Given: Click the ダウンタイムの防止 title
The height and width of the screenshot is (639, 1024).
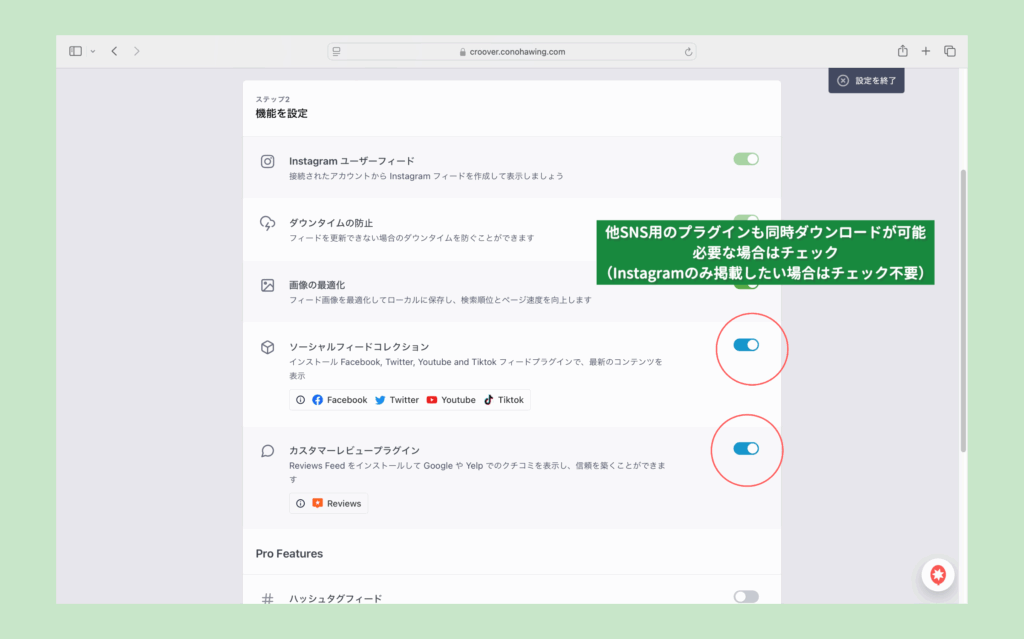Looking at the screenshot, I should tap(331, 223).
